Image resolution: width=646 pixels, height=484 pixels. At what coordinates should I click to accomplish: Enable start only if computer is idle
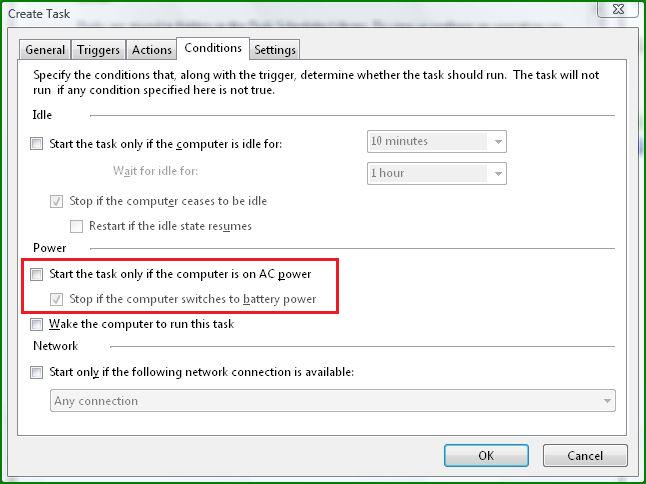[37, 144]
